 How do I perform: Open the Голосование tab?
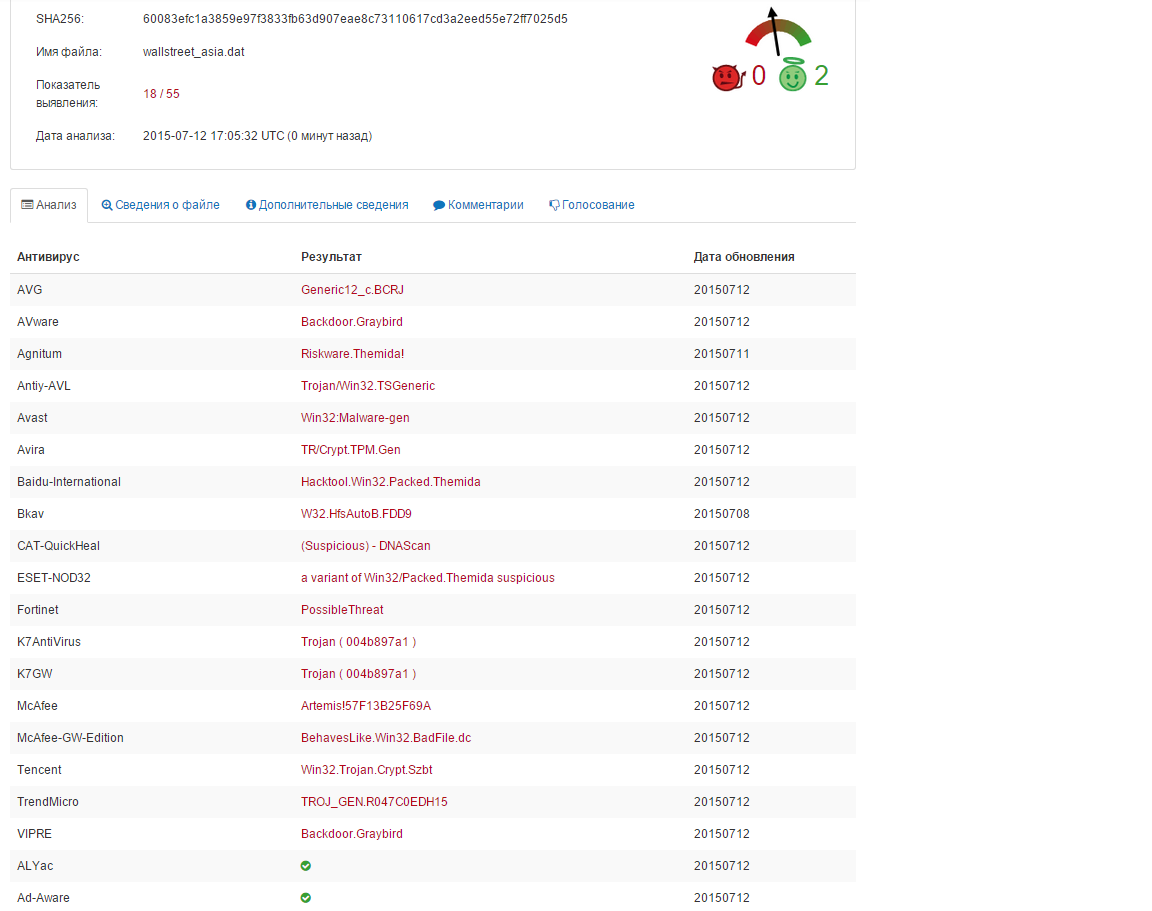click(591, 205)
